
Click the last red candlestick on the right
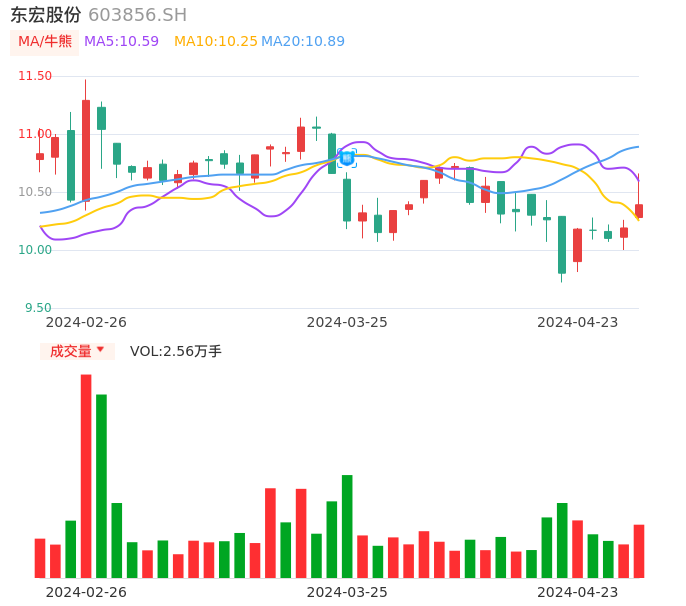pos(639,211)
